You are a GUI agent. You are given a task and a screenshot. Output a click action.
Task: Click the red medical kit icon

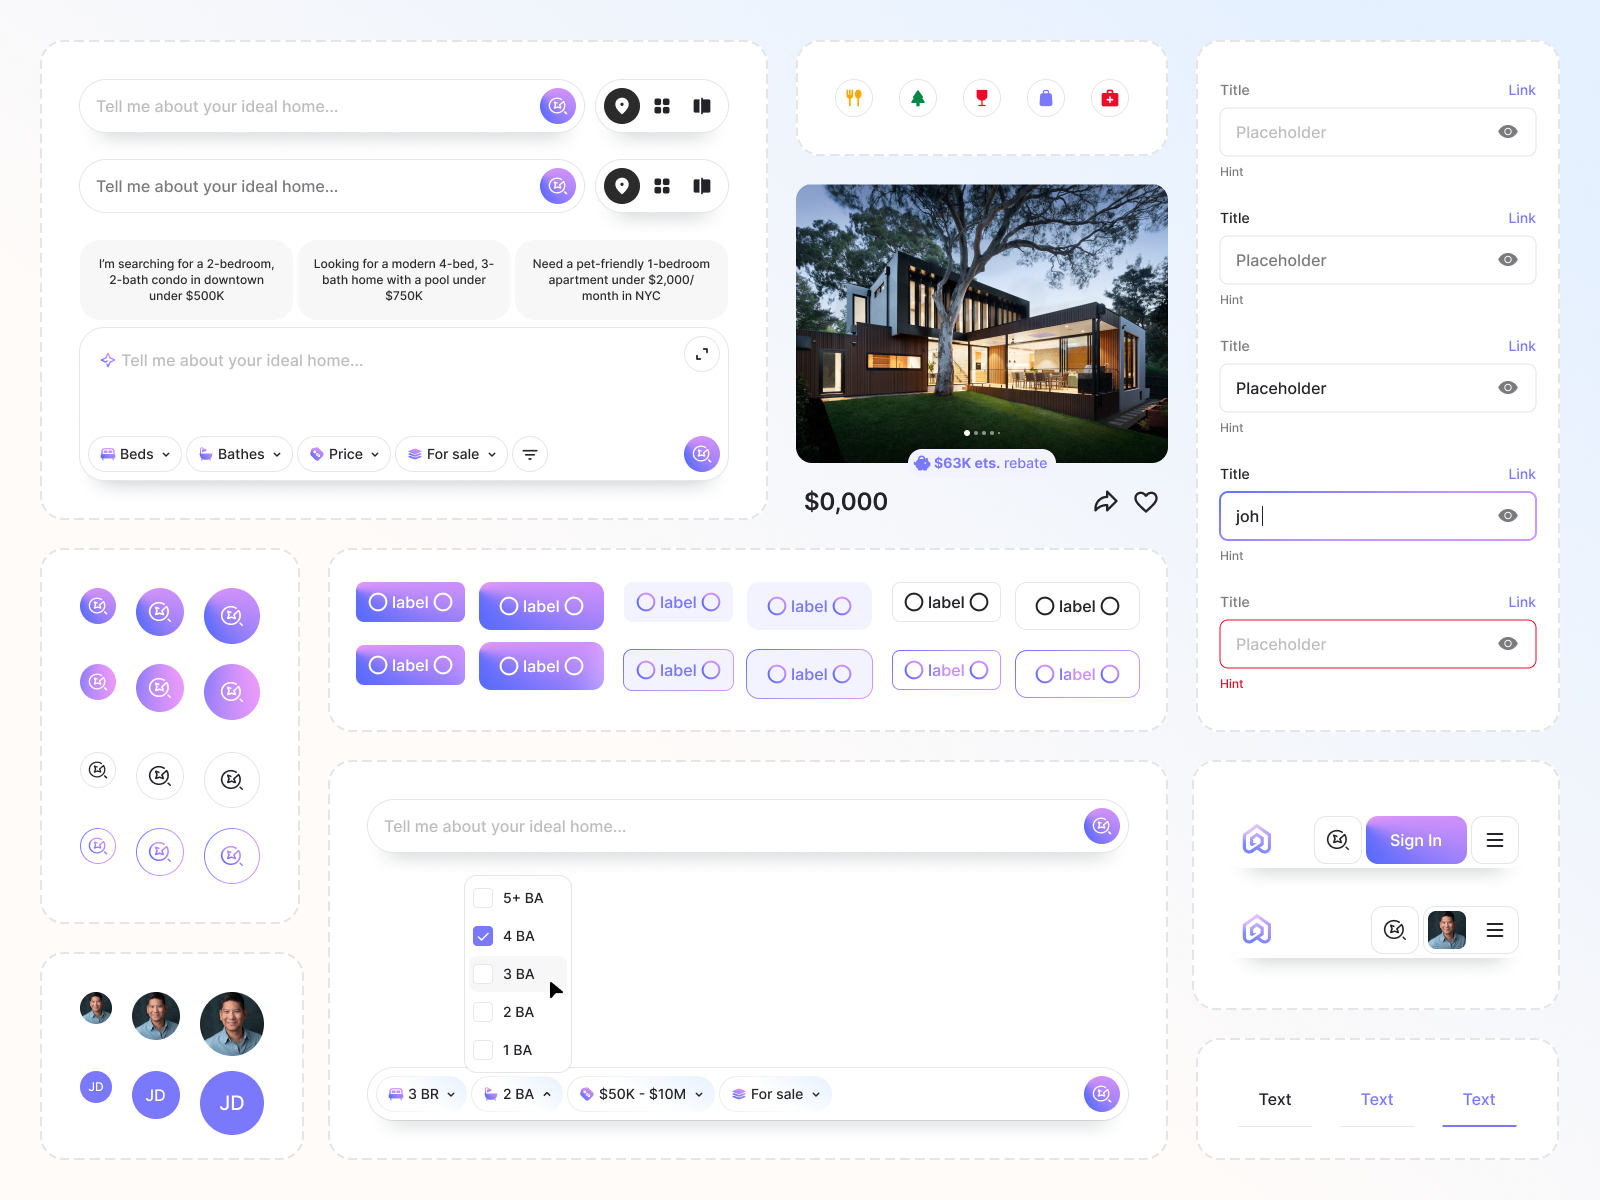pos(1110,98)
